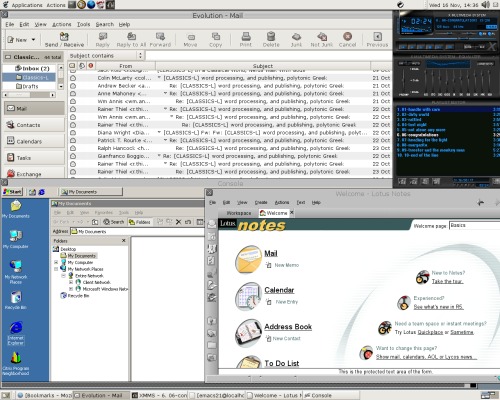Click the Address Book icon in Lotus Notes
Image resolution: width=500 pixels, height=400 pixels.
click(x=248, y=333)
